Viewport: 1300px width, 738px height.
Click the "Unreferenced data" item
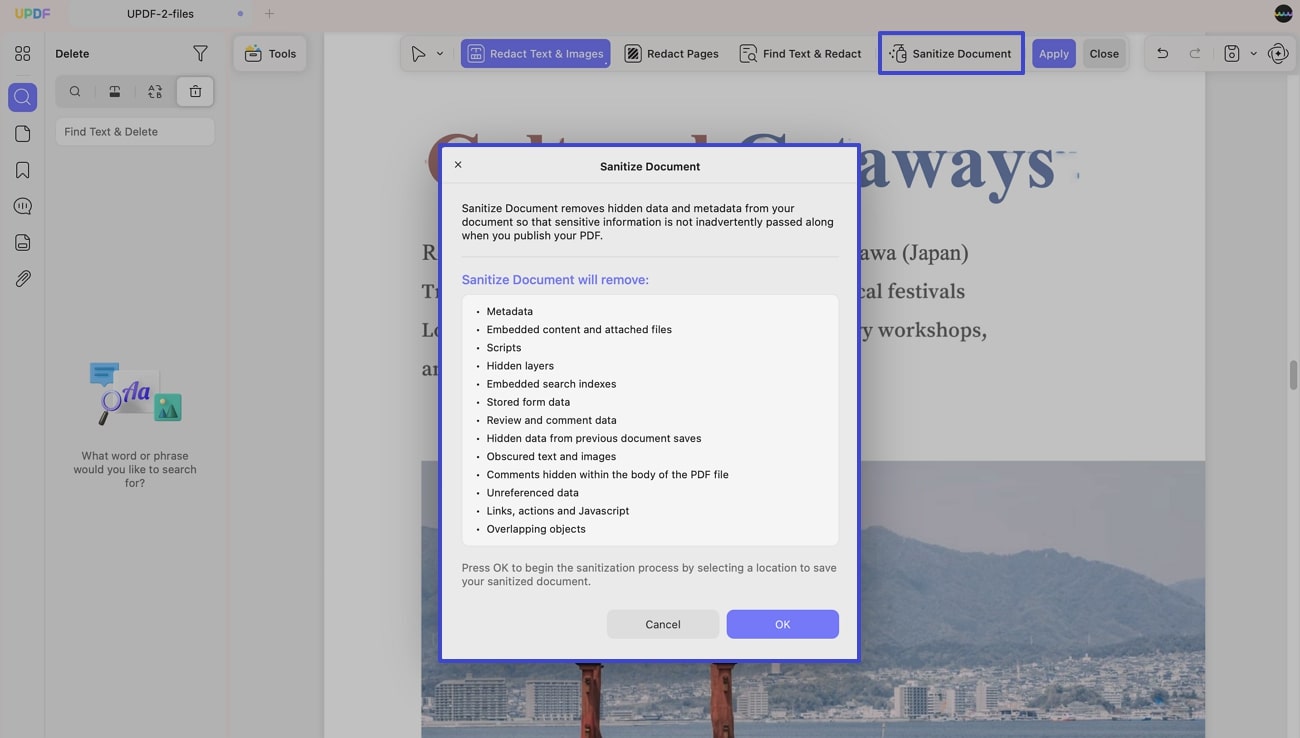[x=533, y=493]
